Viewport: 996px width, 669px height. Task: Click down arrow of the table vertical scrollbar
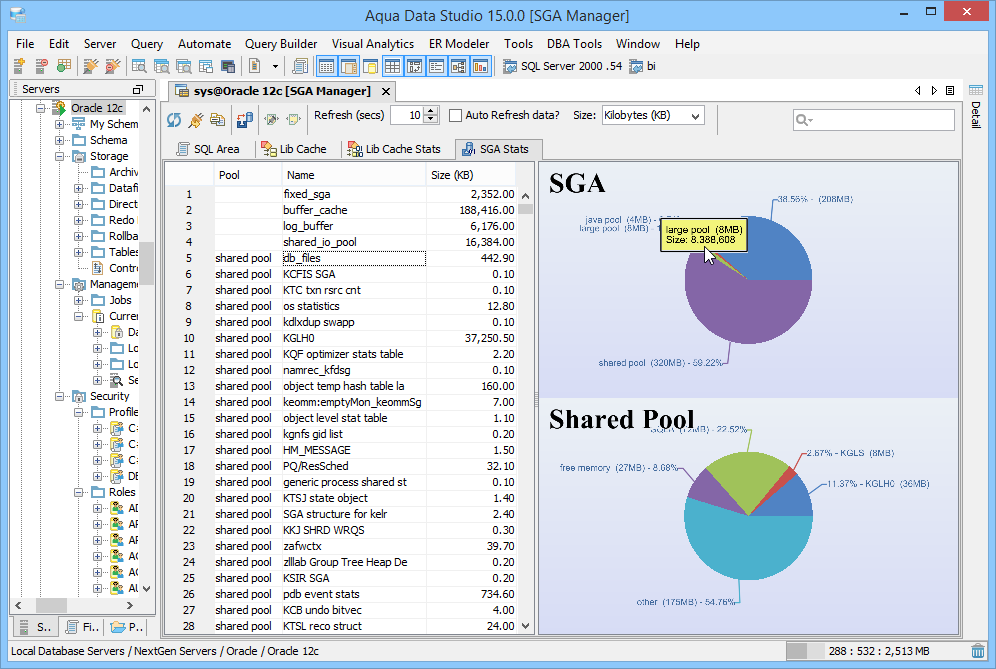(x=525, y=626)
